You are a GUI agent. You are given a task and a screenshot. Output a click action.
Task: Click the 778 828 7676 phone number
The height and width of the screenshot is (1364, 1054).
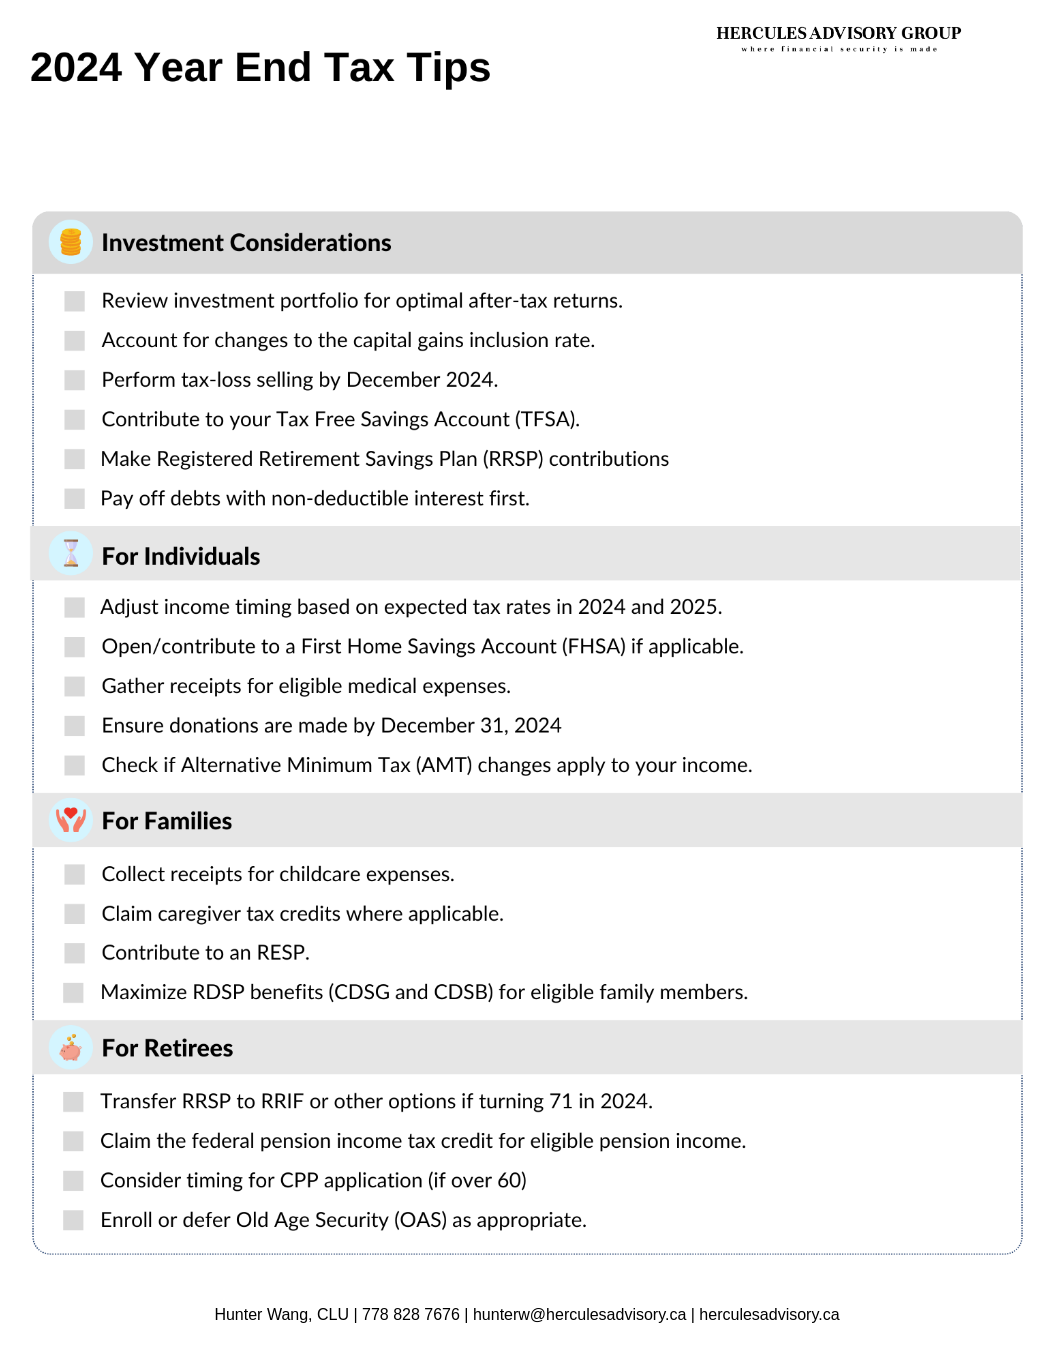coord(411,1314)
